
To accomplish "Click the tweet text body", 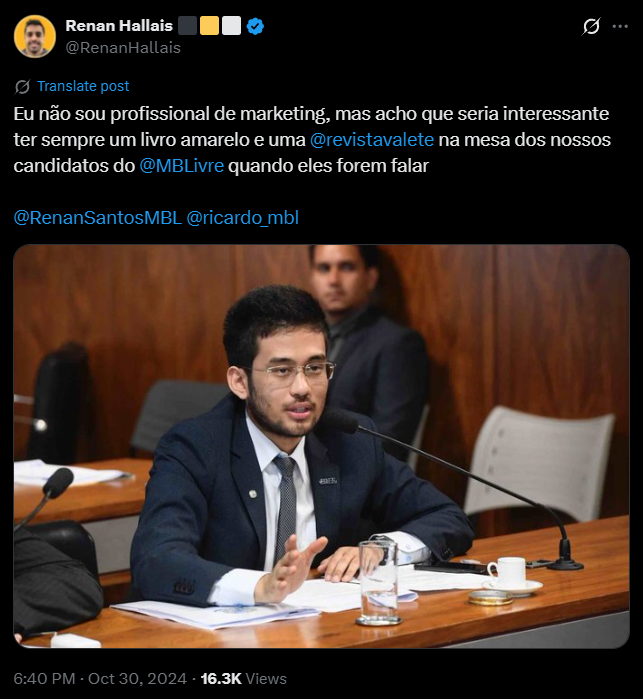I will [312, 140].
